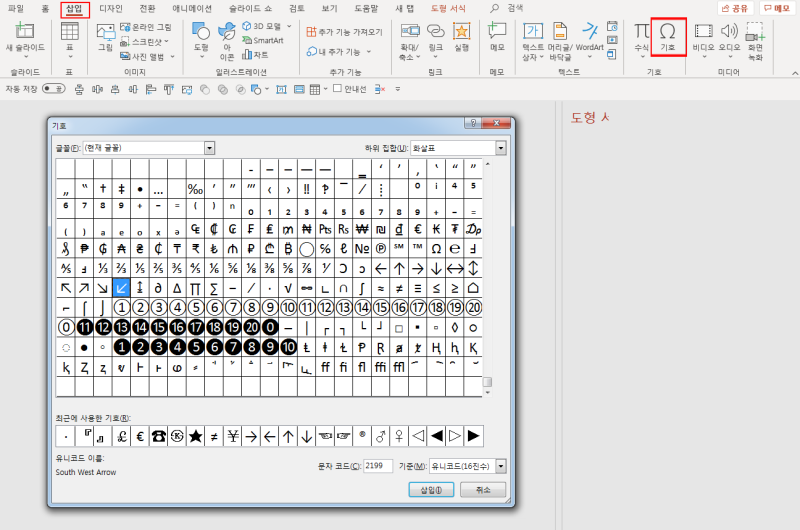Open the 하위 집합 (Subset) dropdown
Screen dimensions: 800x530
coord(500,148)
